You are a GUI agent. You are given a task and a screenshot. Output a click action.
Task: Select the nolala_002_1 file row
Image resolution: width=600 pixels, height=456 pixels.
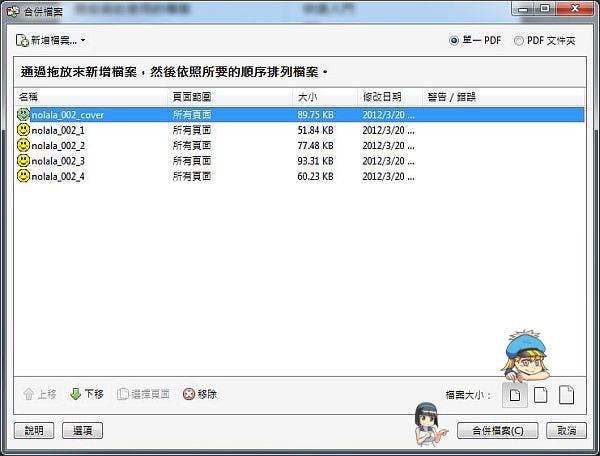[x=300, y=130]
